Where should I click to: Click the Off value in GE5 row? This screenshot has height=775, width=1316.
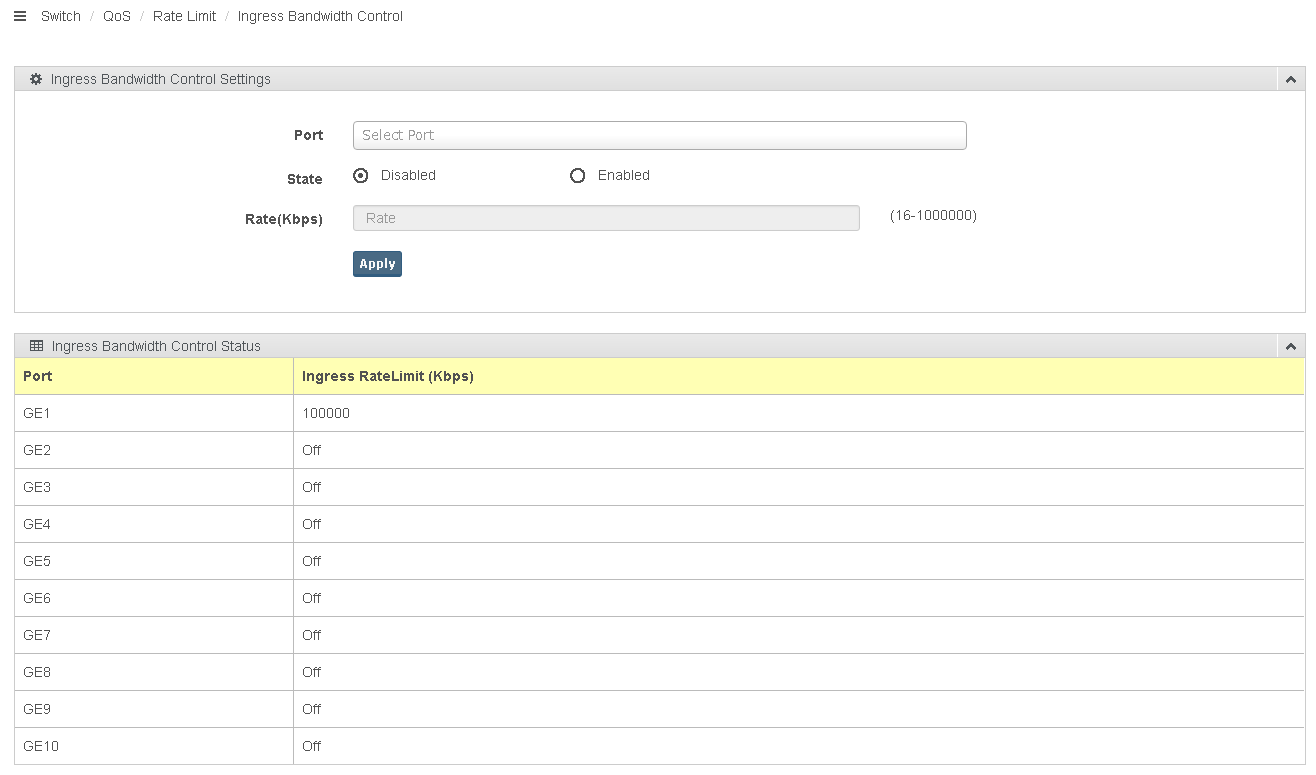[311, 561]
